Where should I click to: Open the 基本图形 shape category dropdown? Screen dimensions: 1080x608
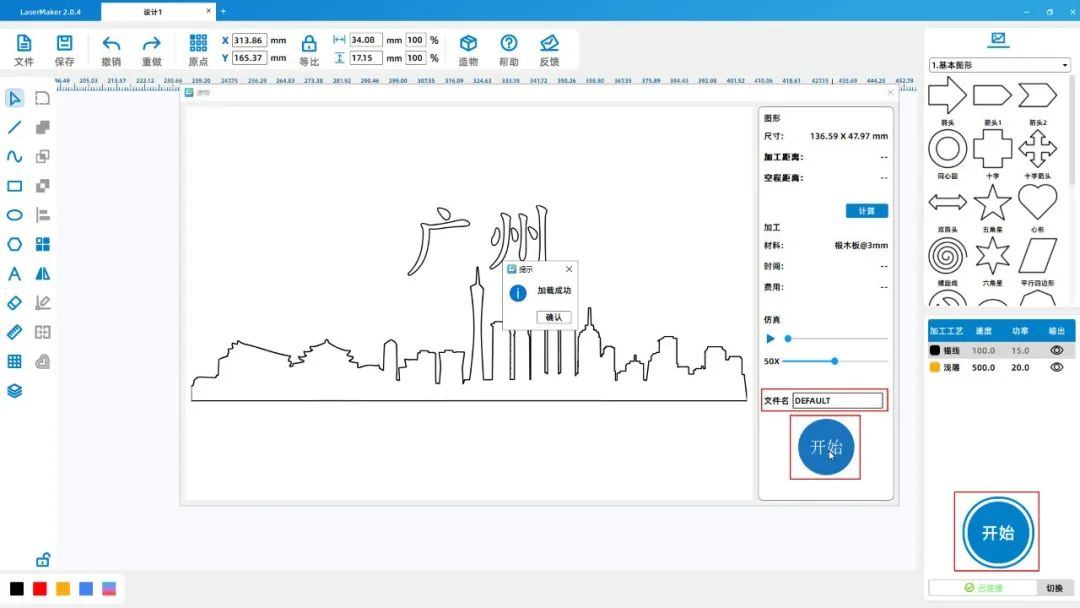[x=999, y=65]
